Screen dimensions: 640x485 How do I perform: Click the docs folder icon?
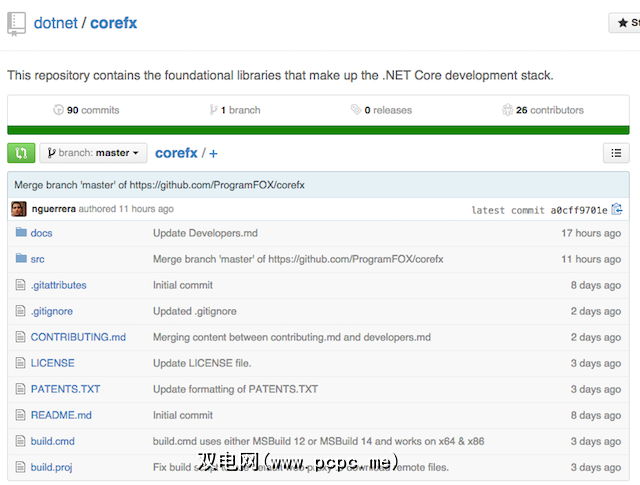click(20, 233)
